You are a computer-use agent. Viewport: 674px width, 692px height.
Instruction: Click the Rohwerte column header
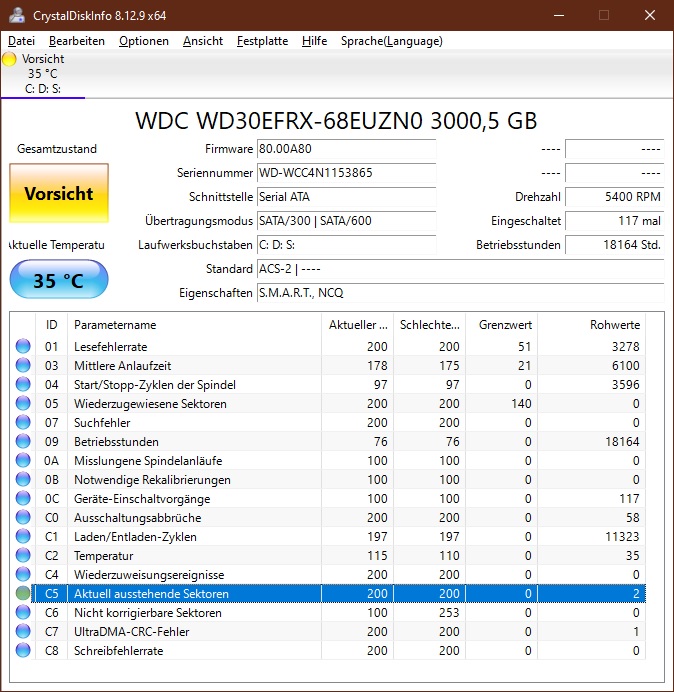(591, 325)
